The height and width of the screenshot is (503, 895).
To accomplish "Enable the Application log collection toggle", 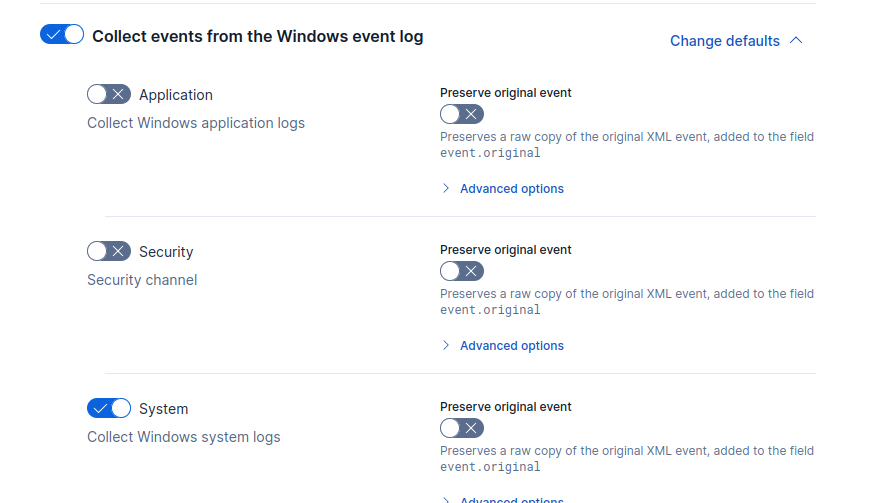I will point(109,94).
